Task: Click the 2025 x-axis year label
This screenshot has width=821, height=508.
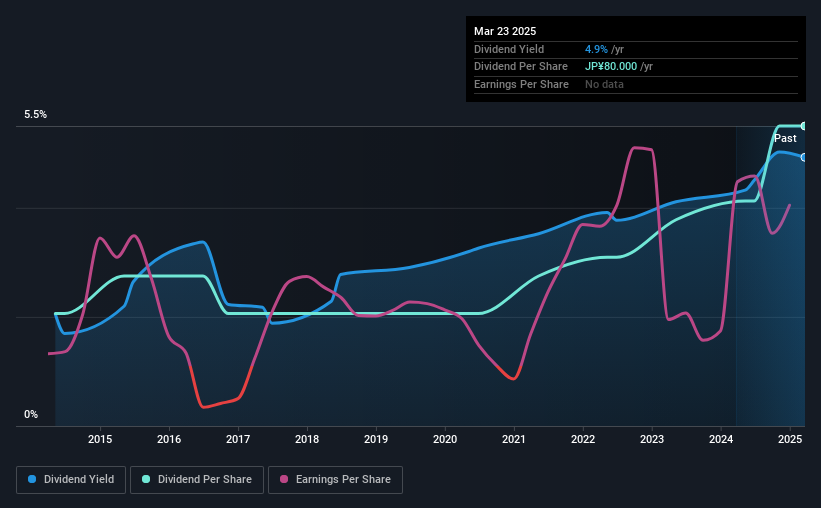Action: pos(790,439)
